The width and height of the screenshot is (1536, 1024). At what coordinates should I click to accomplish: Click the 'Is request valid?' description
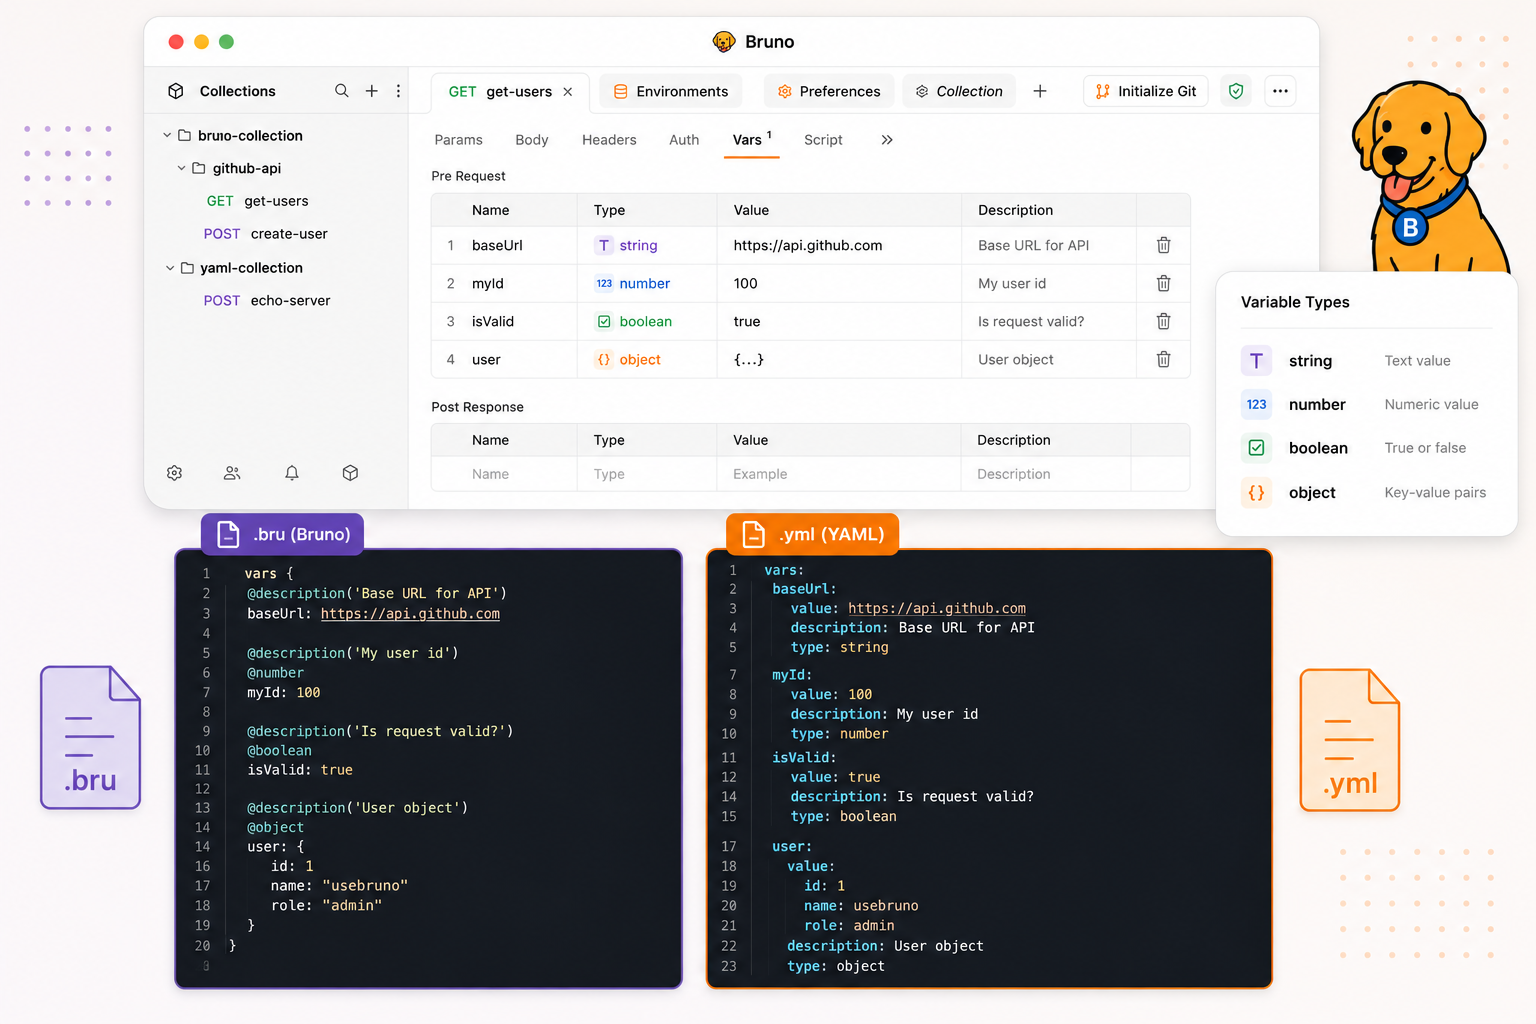click(x=1031, y=321)
